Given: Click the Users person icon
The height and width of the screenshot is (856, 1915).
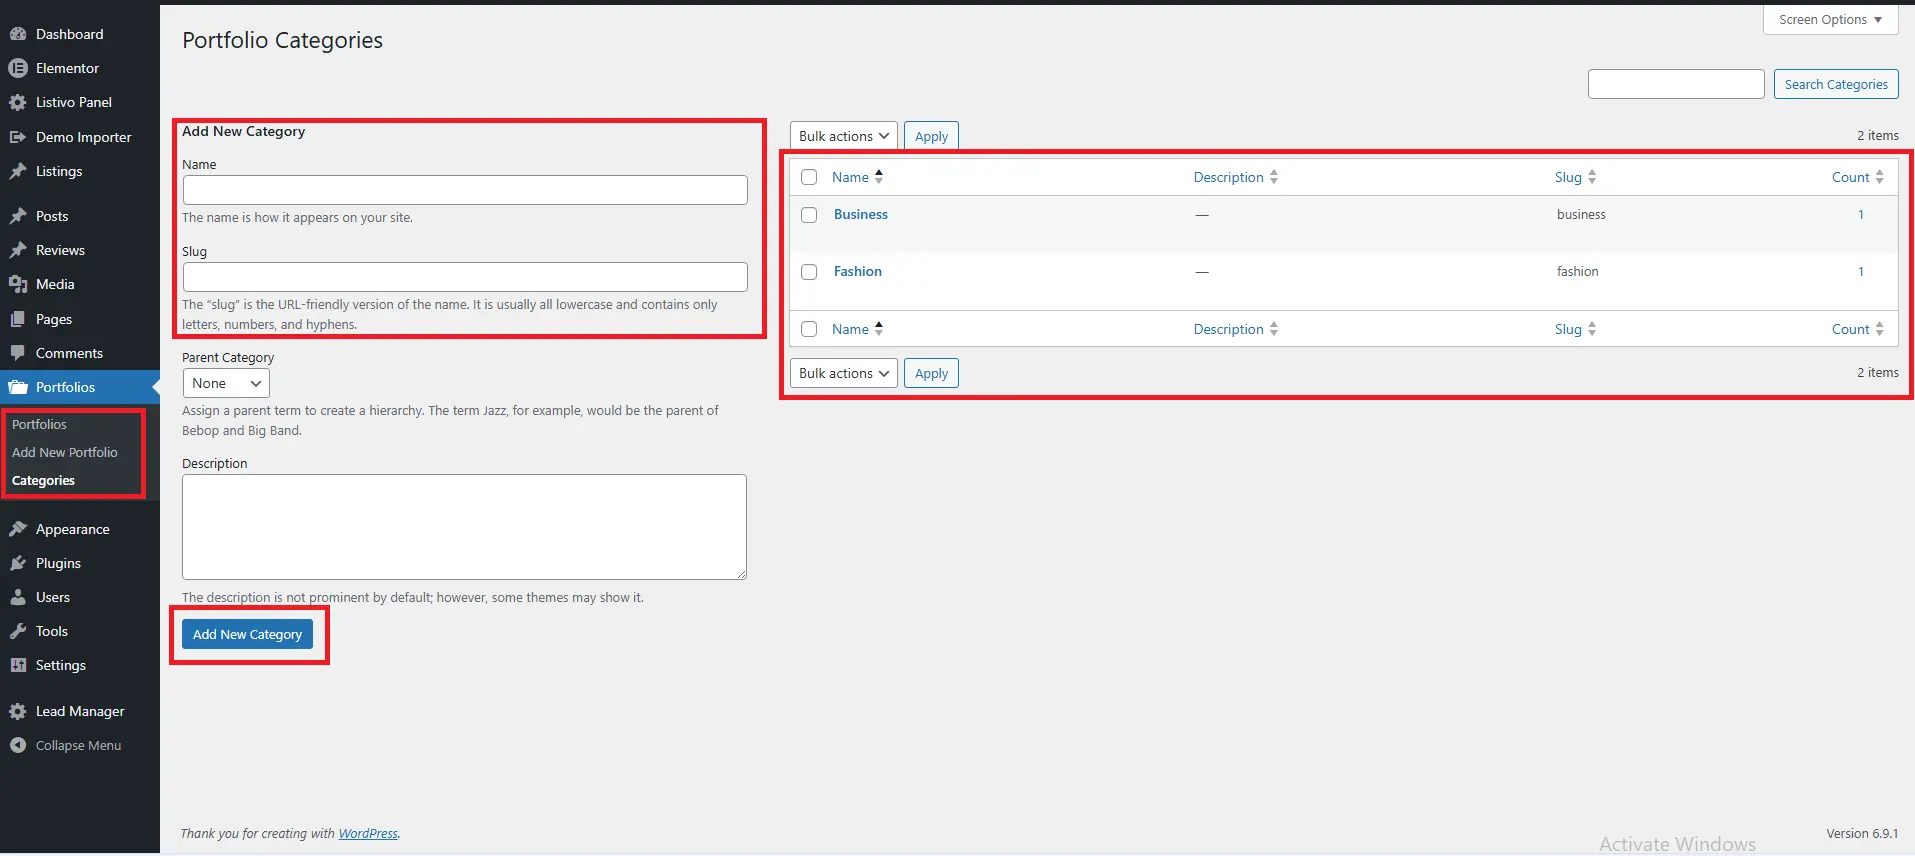Looking at the screenshot, I should coord(17,597).
